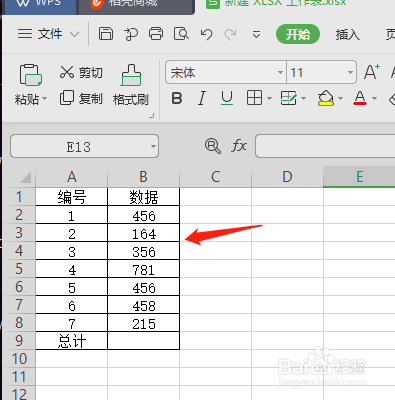Expand the quick access toolbar customize arrow

pyautogui.click(x=256, y=34)
